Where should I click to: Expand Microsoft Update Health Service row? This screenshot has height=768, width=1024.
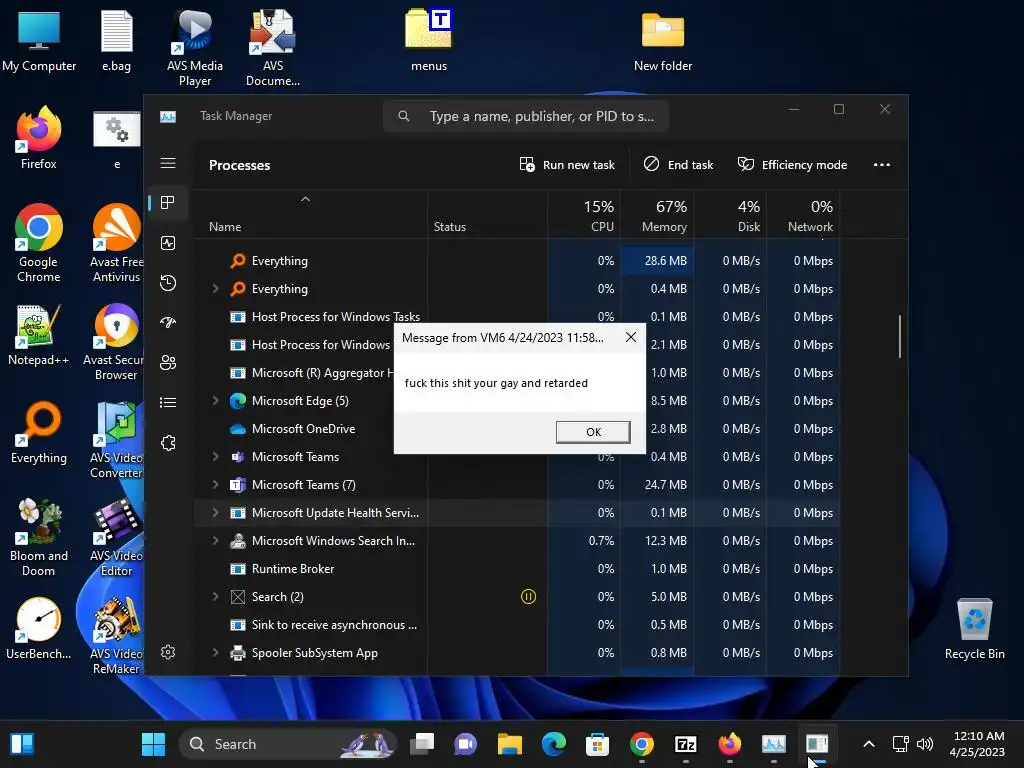point(215,513)
